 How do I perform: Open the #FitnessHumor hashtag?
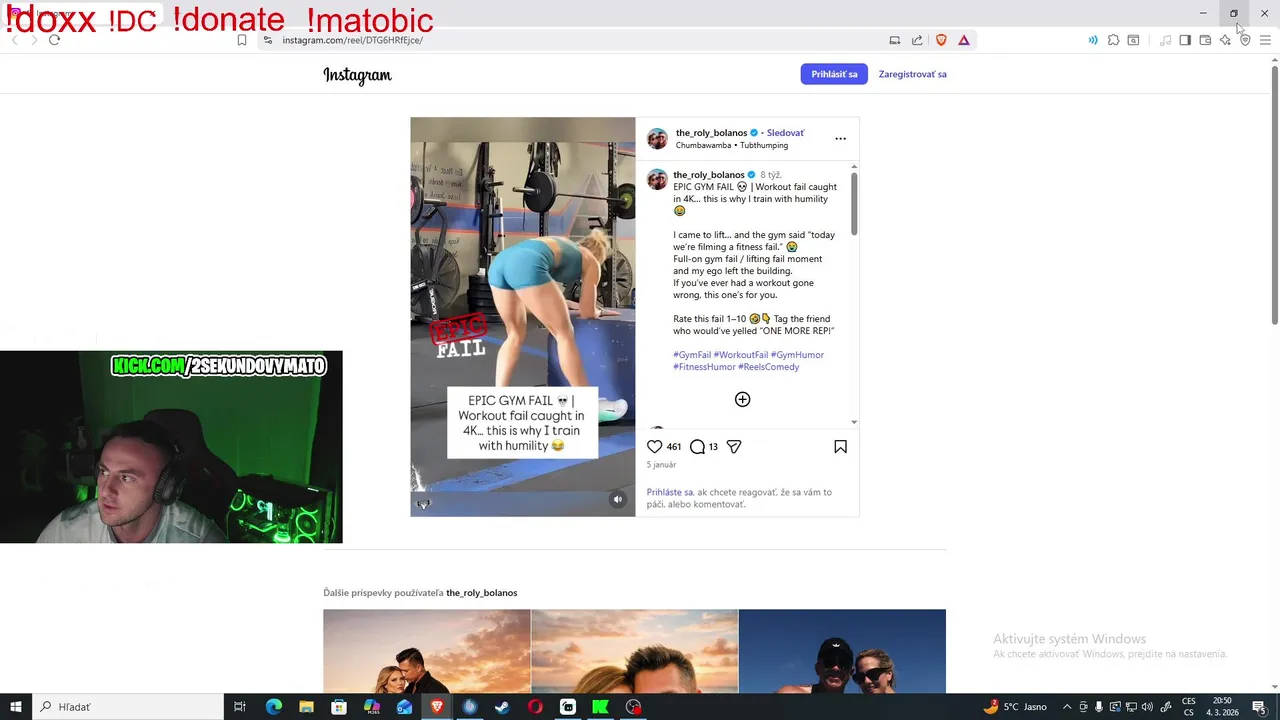(704, 367)
